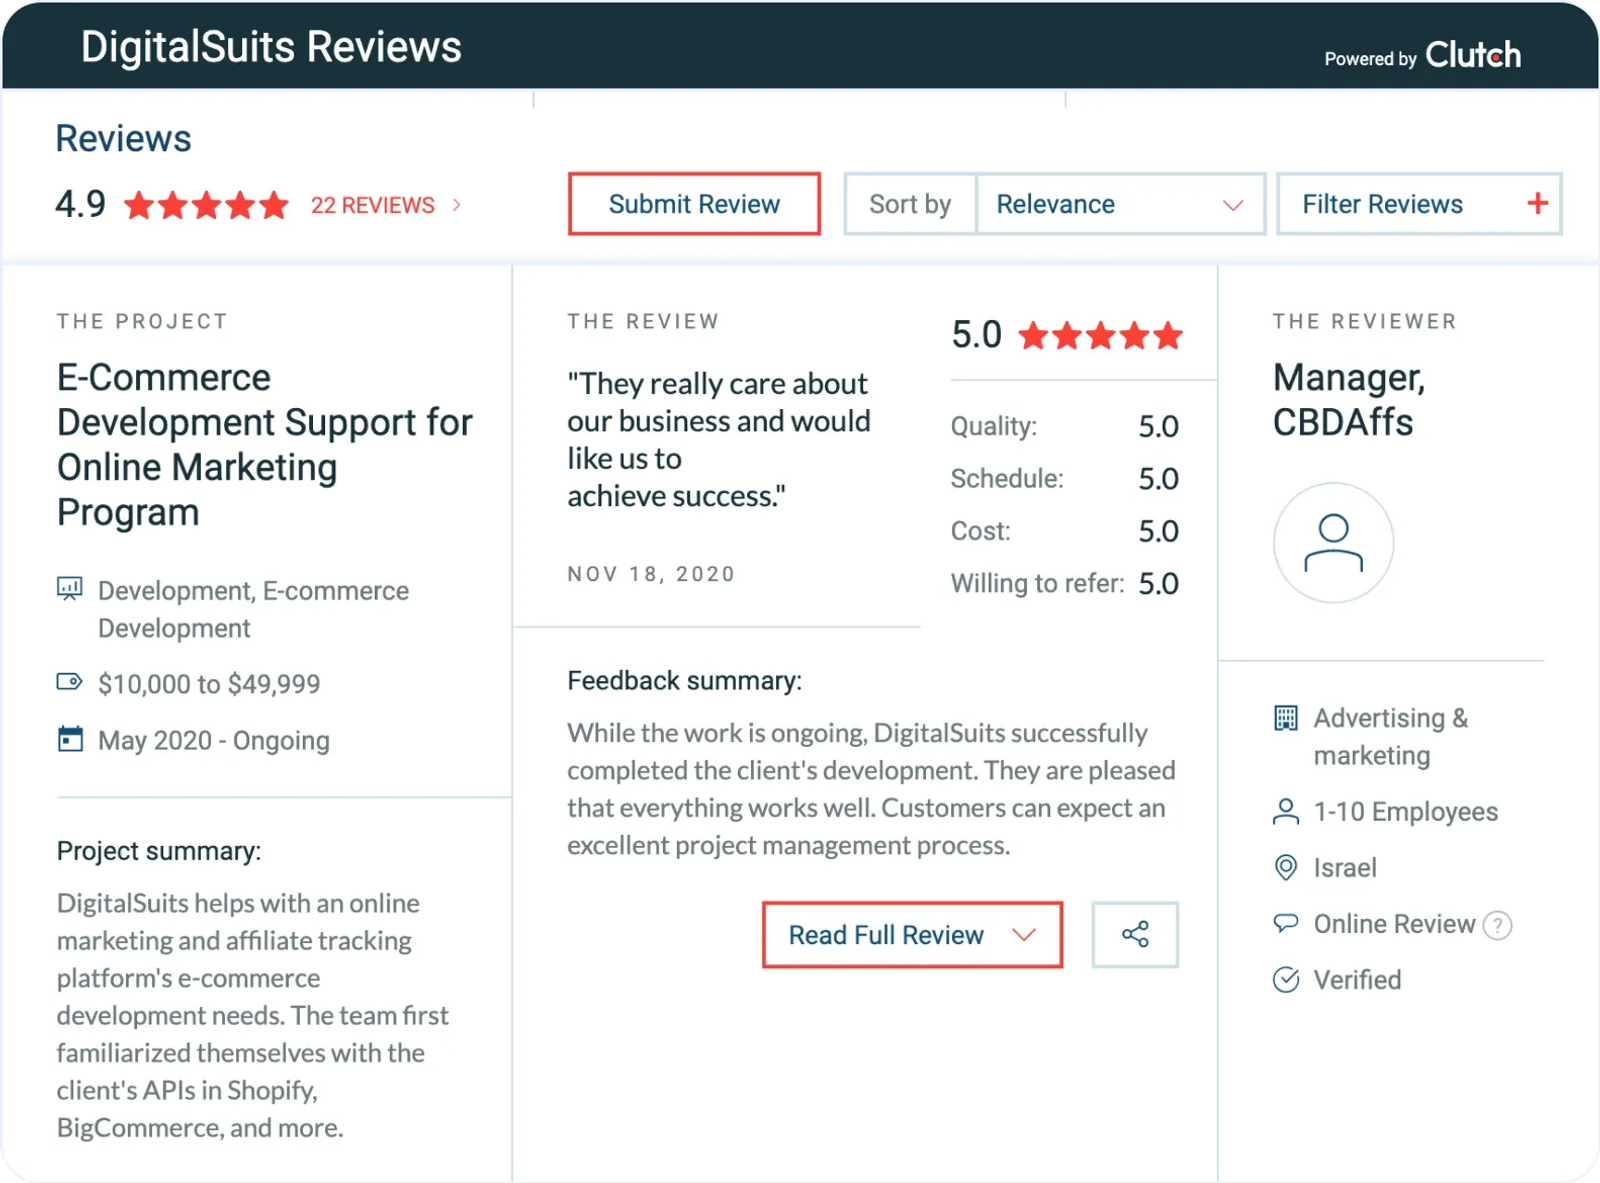Click the Clutch logo

click(1472, 55)
